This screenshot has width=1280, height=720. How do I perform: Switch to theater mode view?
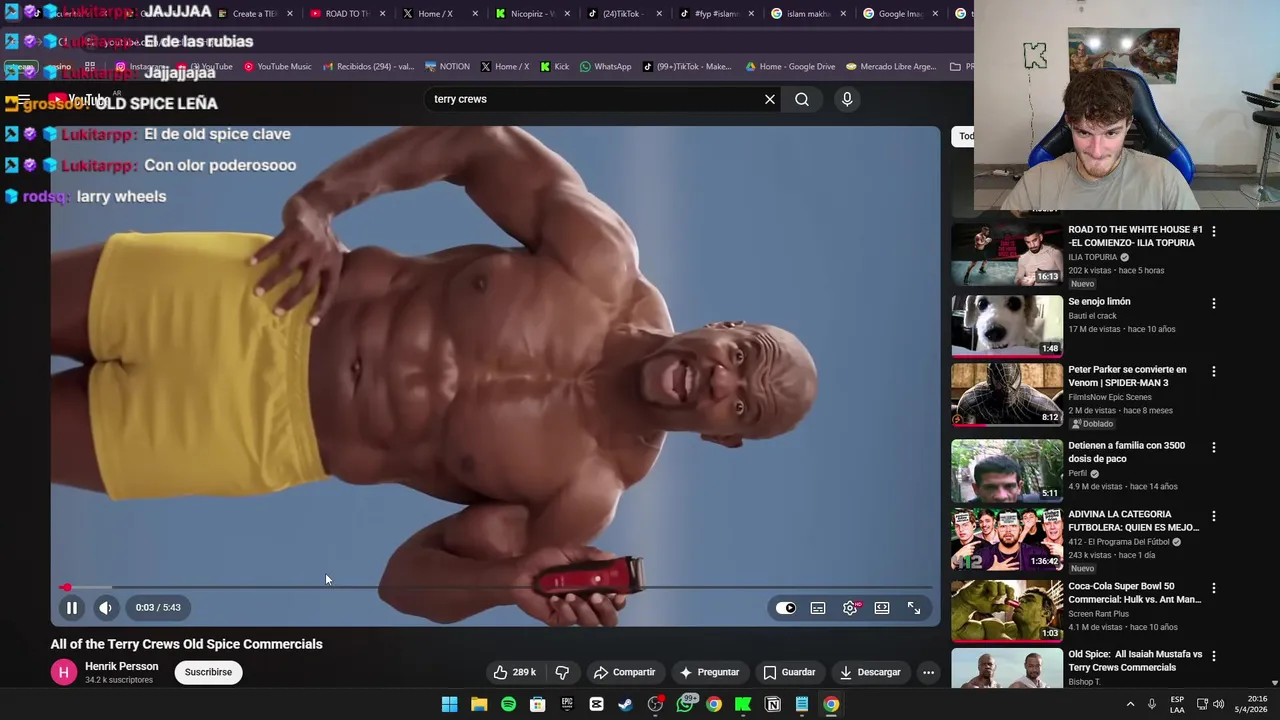pos(882,608)
